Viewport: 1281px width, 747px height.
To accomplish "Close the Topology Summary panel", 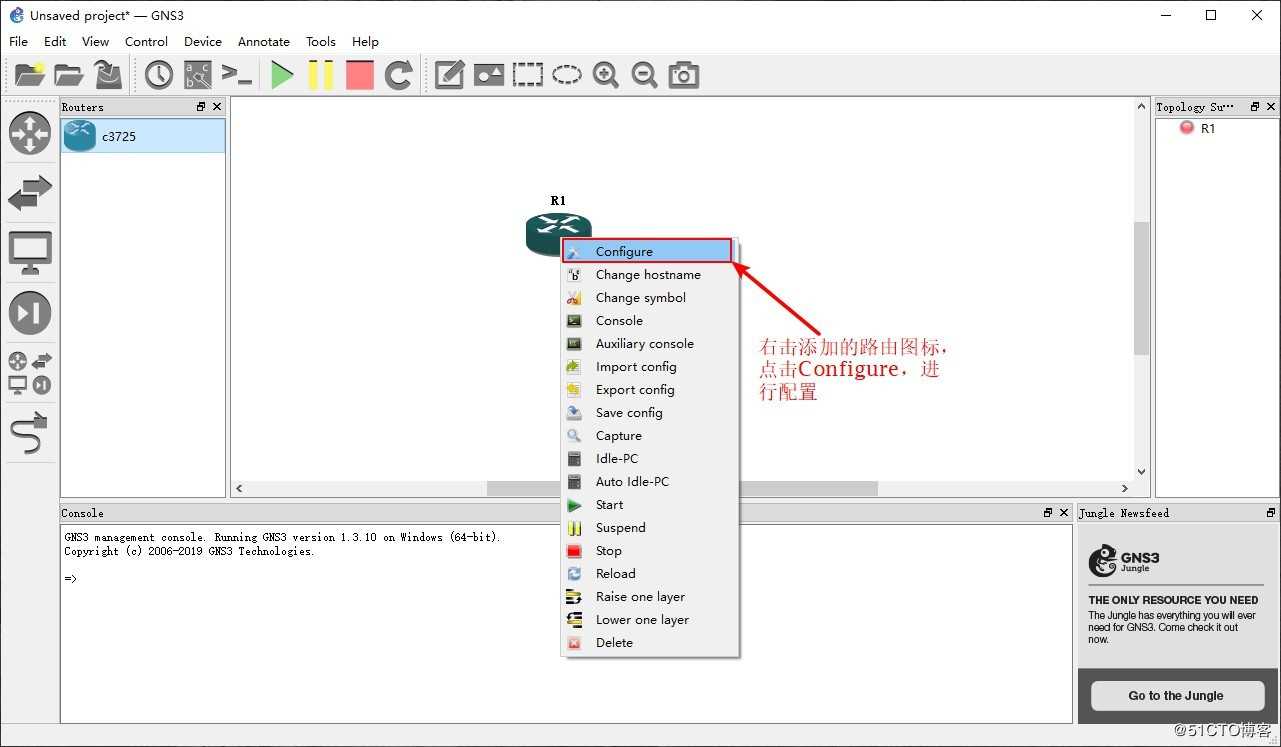I will [x=1271, y=106].
